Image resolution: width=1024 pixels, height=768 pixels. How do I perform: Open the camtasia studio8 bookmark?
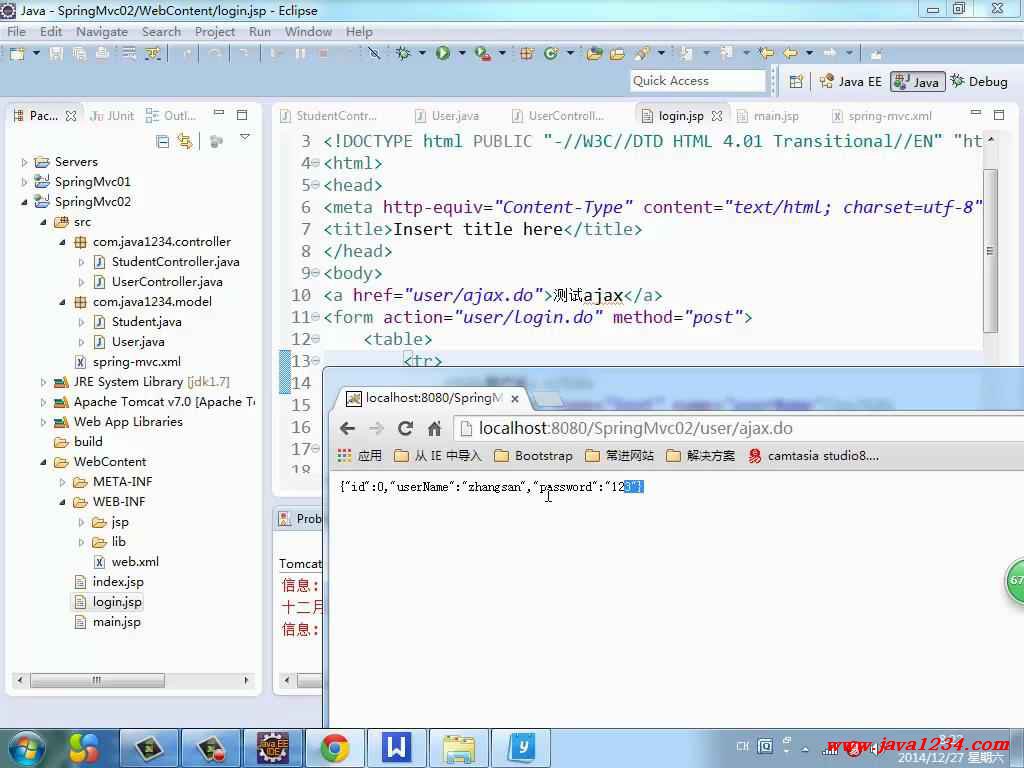[x=814, y=456]
